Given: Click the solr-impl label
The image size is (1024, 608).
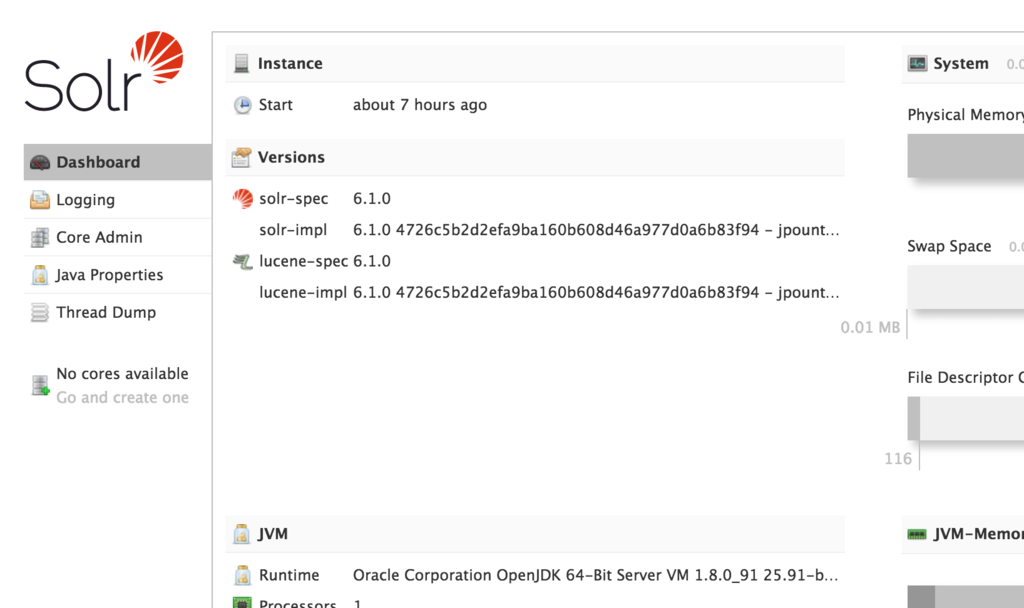Looking at the screenshot, I should 293,230.
